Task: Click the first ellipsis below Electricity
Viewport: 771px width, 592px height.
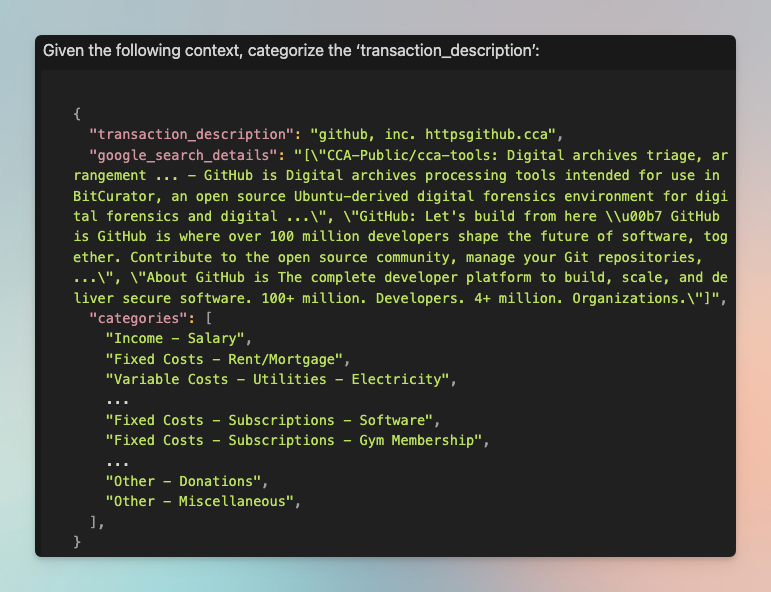Action: (x=118, y=402)
